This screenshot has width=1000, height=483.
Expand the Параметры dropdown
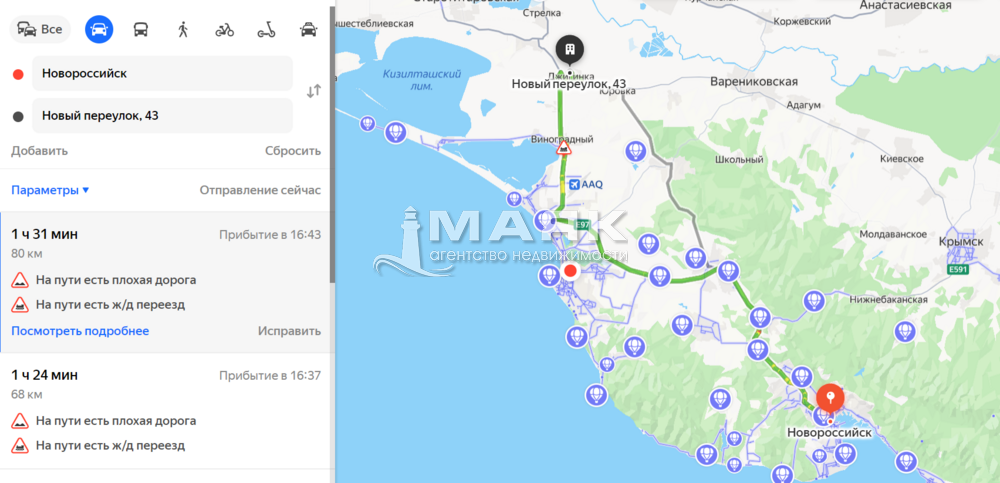(50, 190)
